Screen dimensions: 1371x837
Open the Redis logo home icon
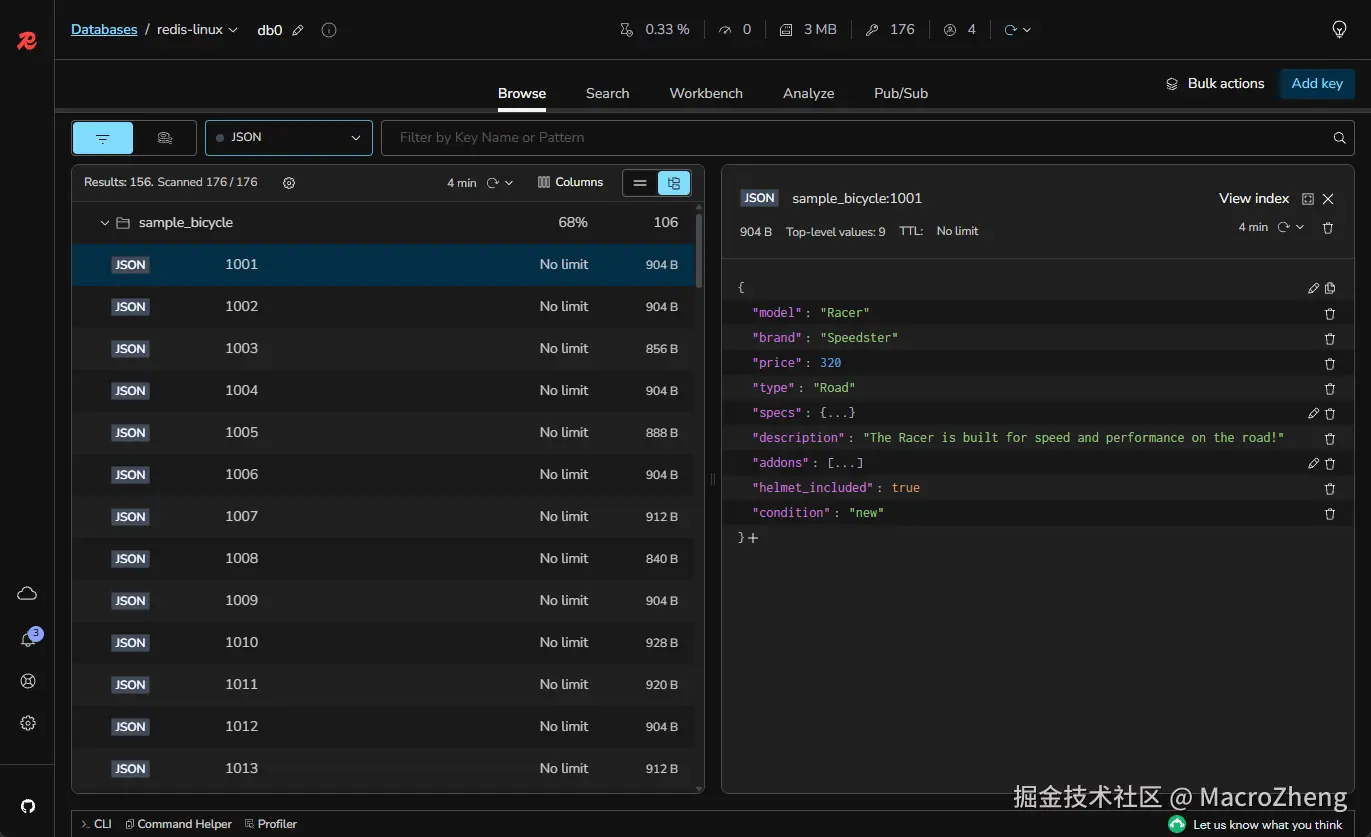pos(27,41)
